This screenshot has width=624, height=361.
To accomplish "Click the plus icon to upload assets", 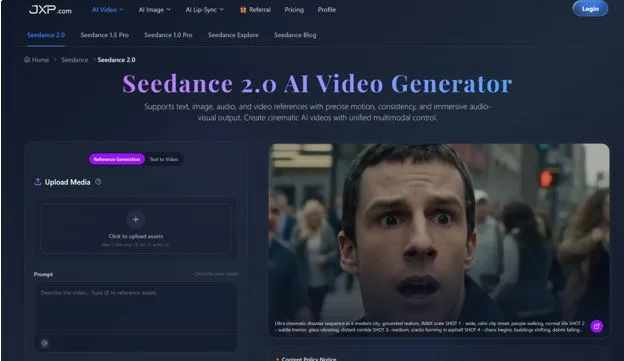I will (x=135, y=219).
